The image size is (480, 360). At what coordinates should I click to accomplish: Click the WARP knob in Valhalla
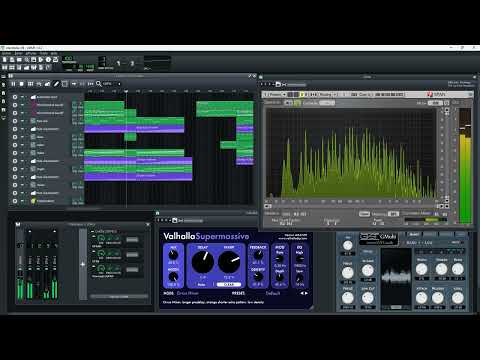pyautogui.click(x=229, y=262)
